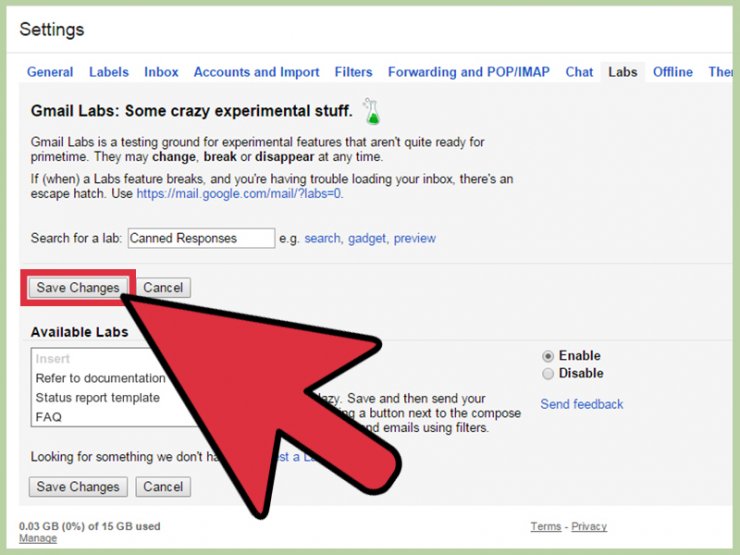Click 'FAQ' in the preview list
This screenshot has height=555, width=740.
tap(49, 417)
